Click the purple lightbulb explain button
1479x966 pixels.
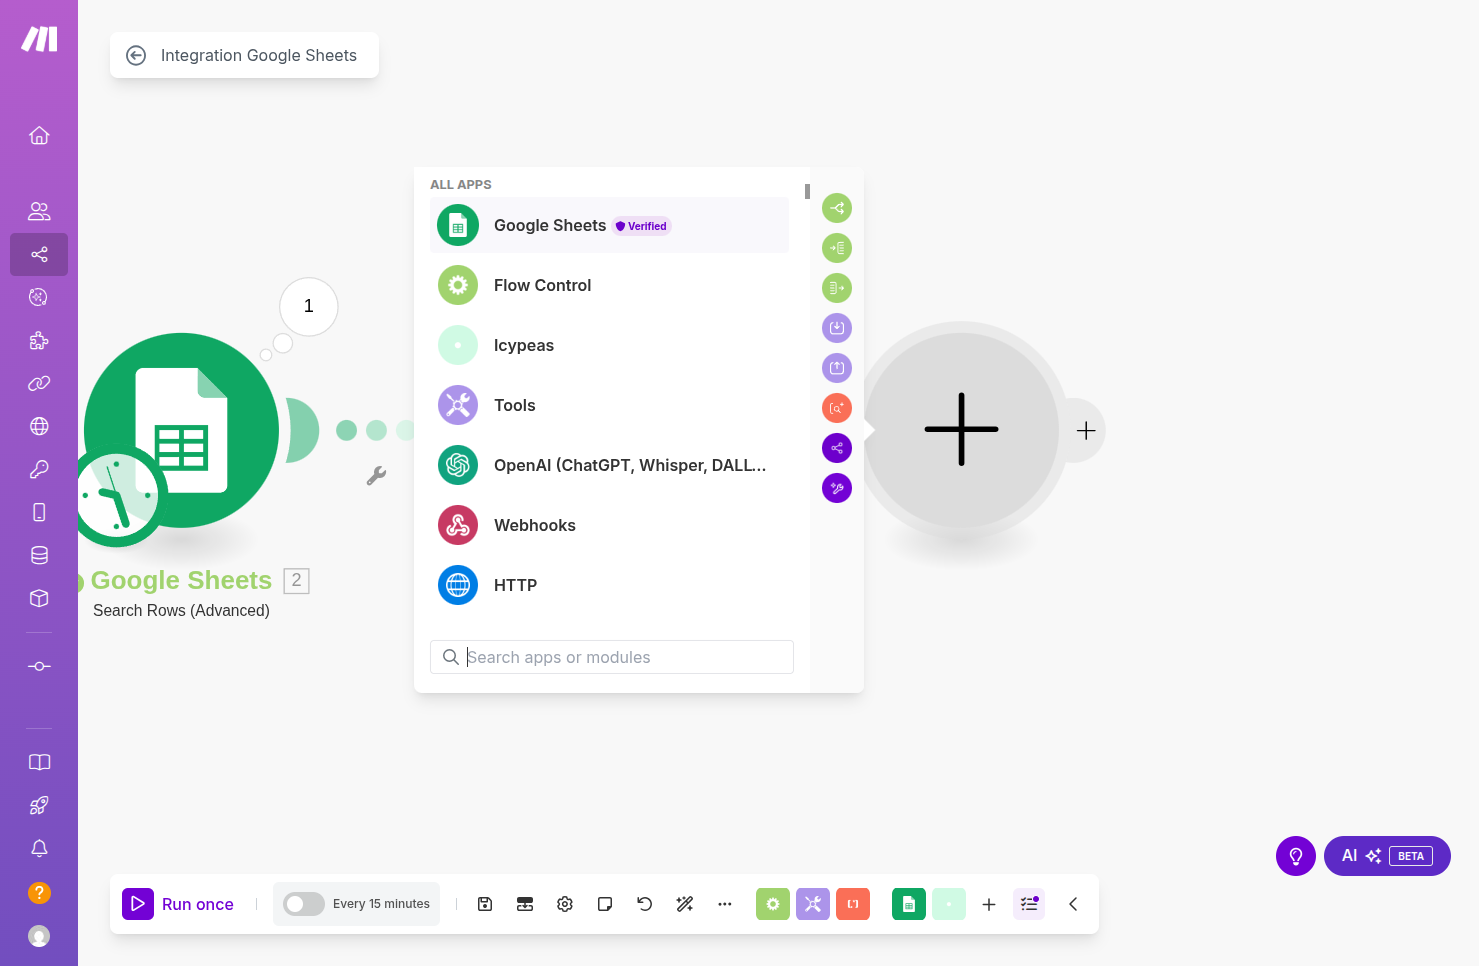[1296, 856]
